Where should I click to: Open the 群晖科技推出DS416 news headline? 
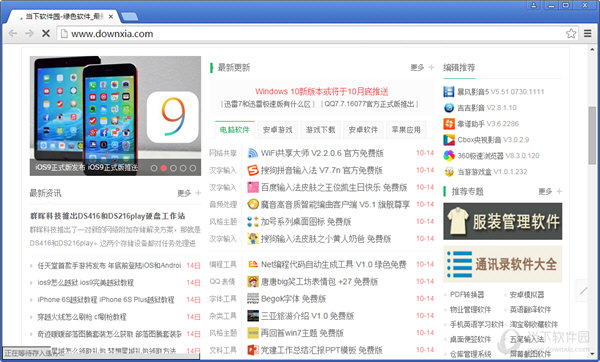[108, 216]
